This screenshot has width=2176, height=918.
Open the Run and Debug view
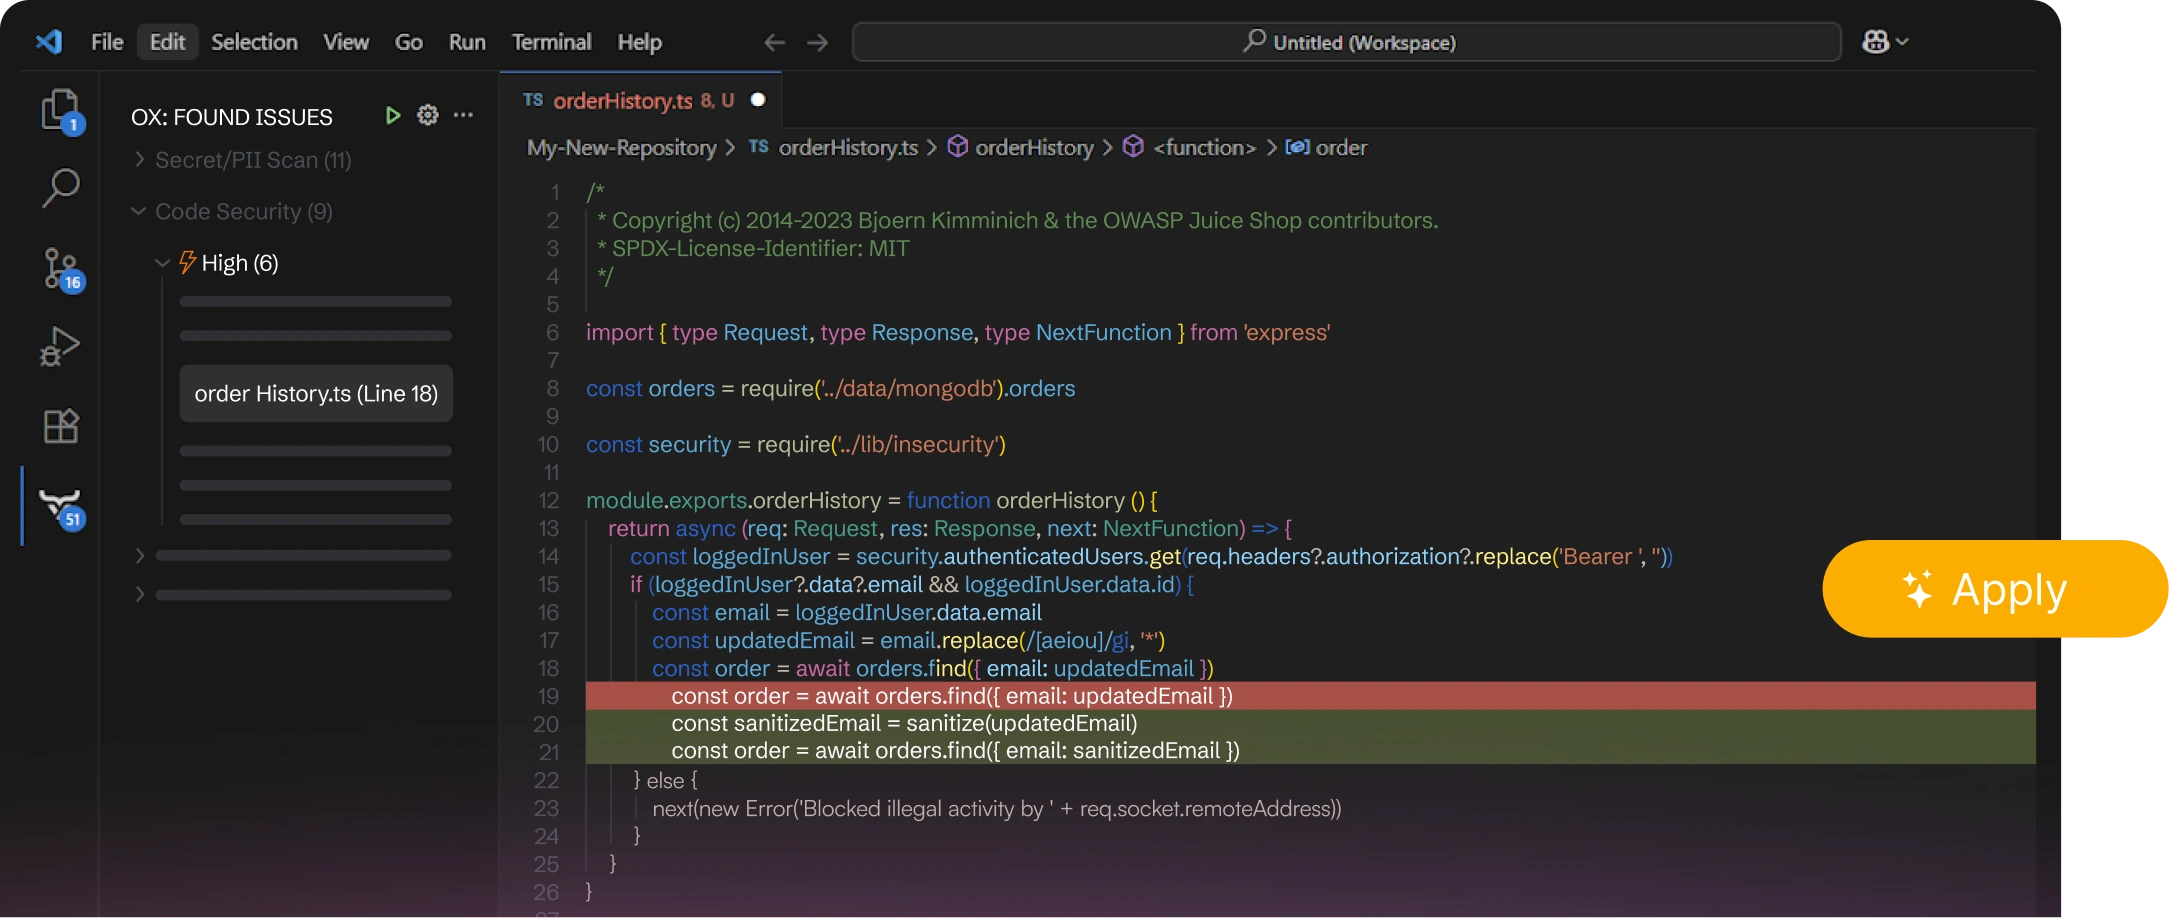pyautogui.click(x=60, y=347)
